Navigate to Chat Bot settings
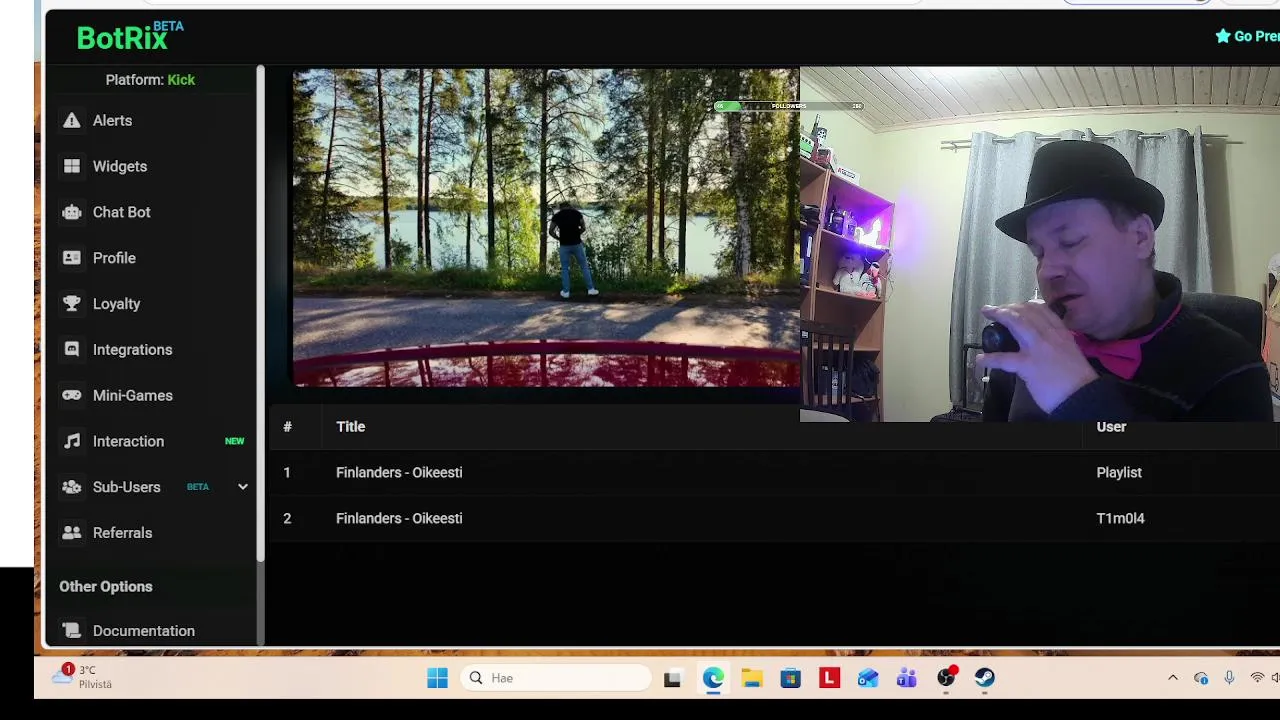The width and height of the screenshot is (1280, 720). [x=122, y=212]
